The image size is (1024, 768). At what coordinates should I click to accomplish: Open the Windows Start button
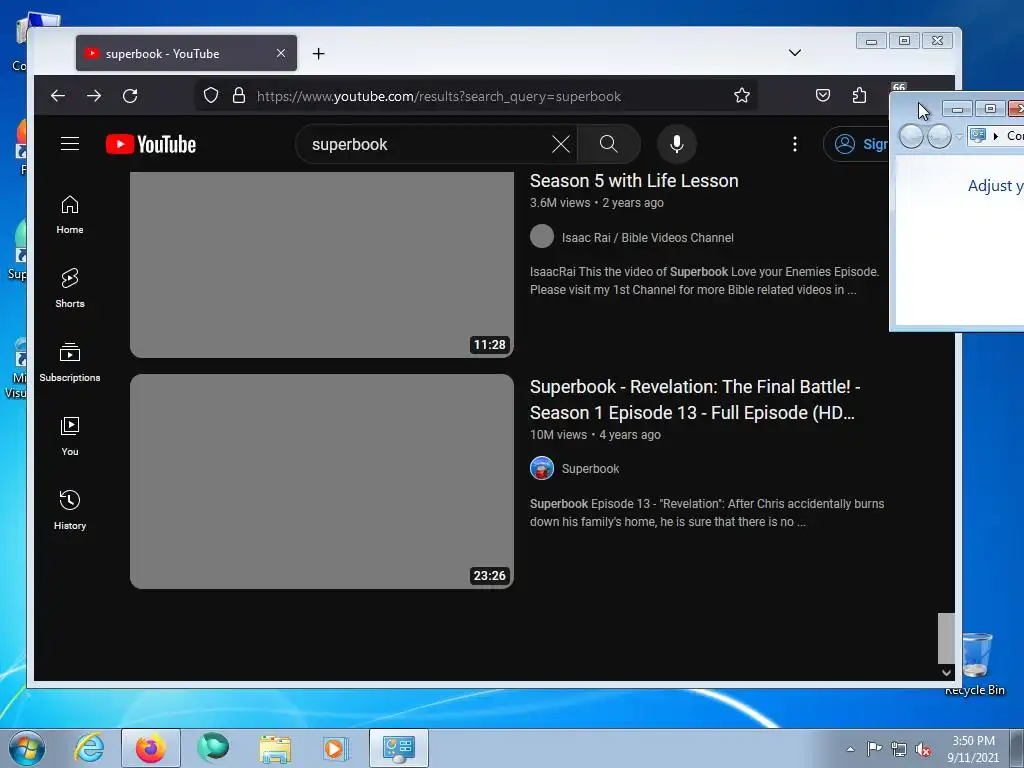[27, 748]
